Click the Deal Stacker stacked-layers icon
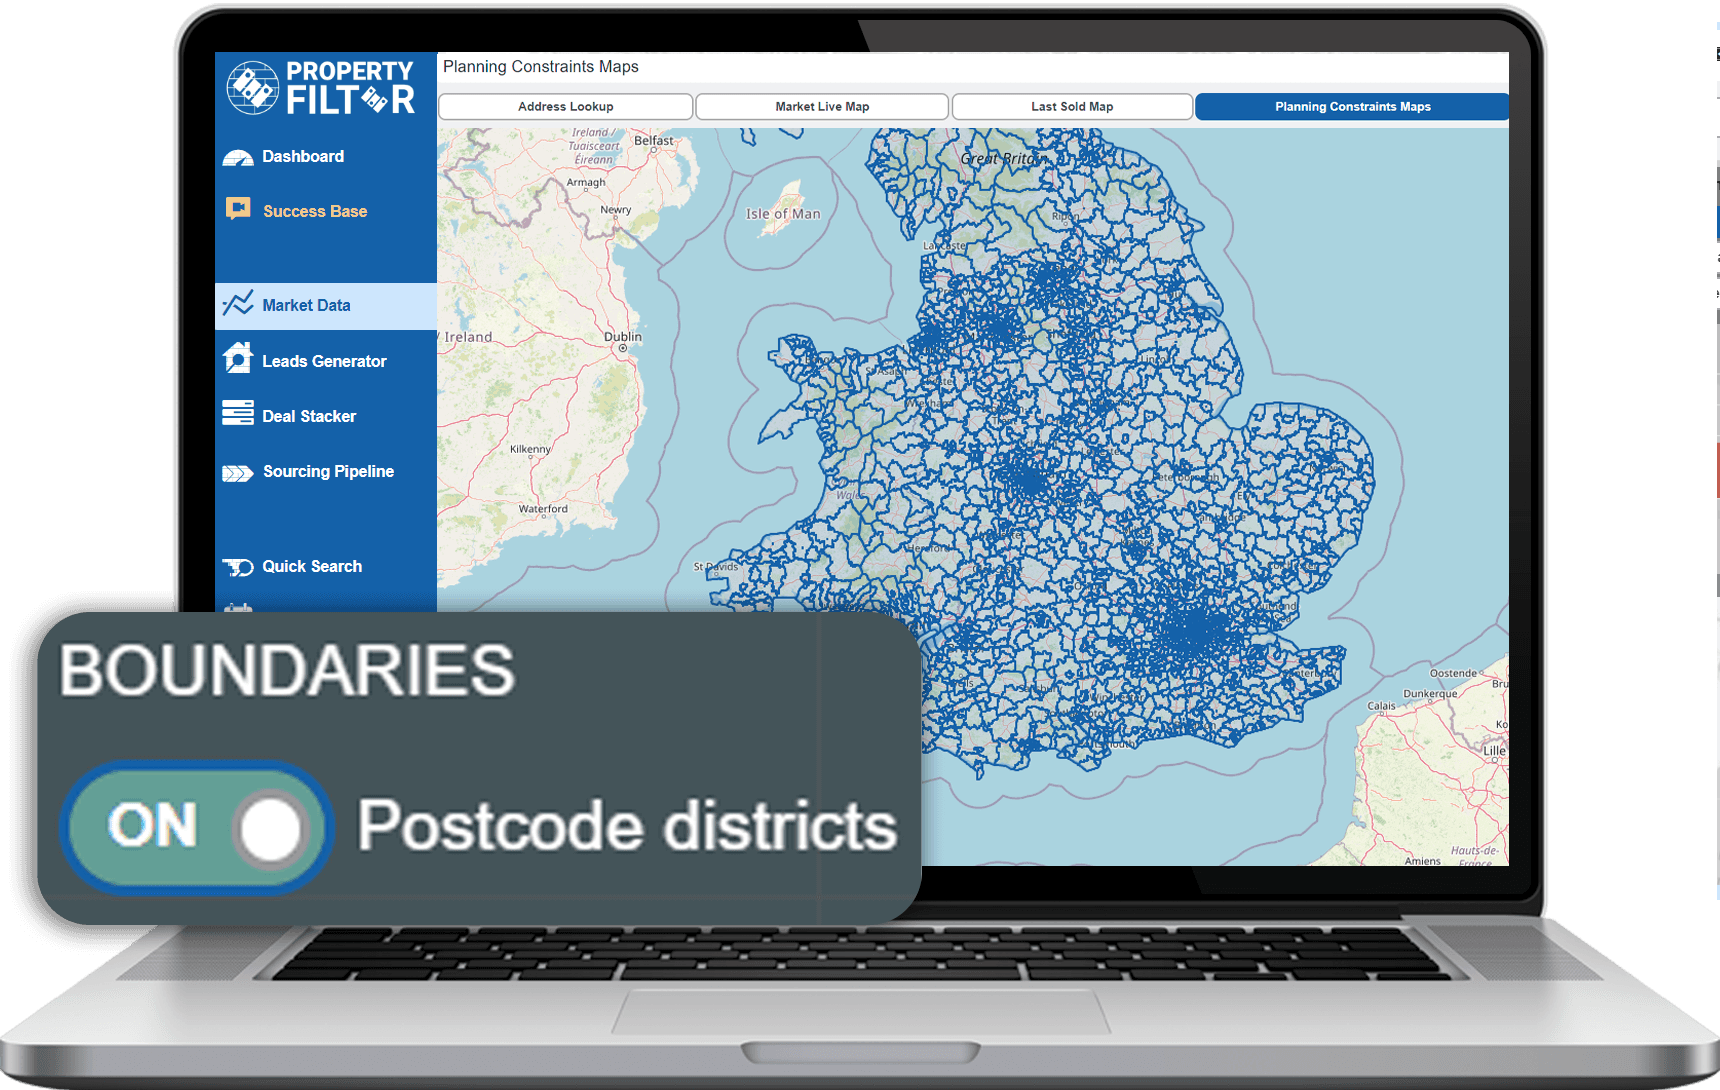The height and width of the screenshot is (1090, 1720). (x=237, y=414)
